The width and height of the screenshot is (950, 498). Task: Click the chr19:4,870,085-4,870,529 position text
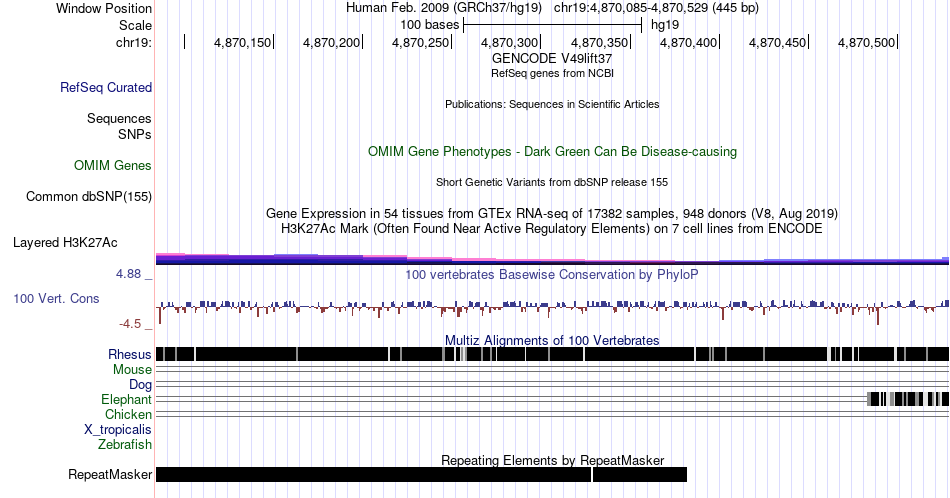(656, 8)
